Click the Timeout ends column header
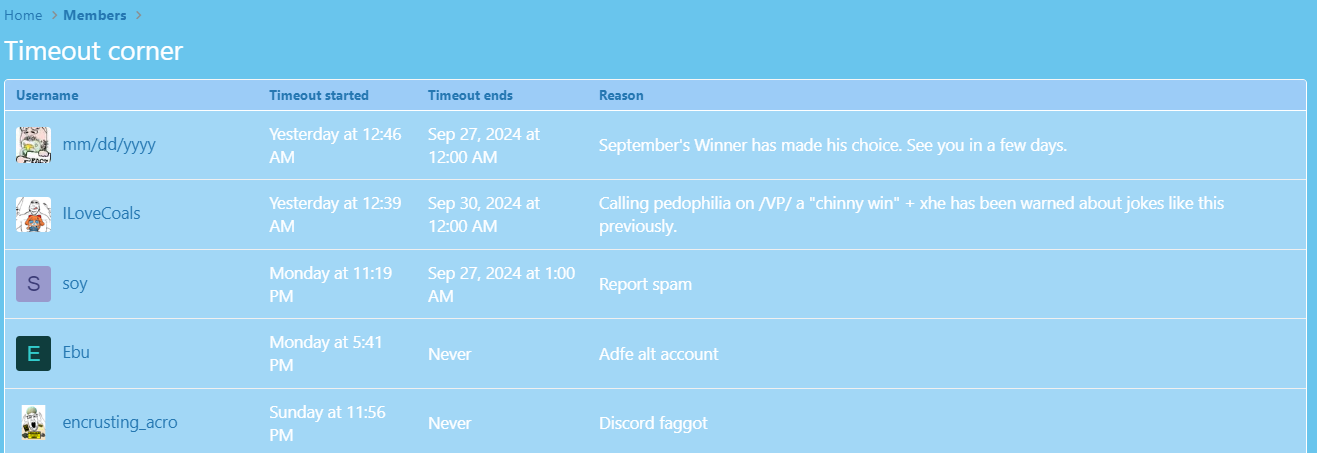1317x453 pixels. click(470, 96)
